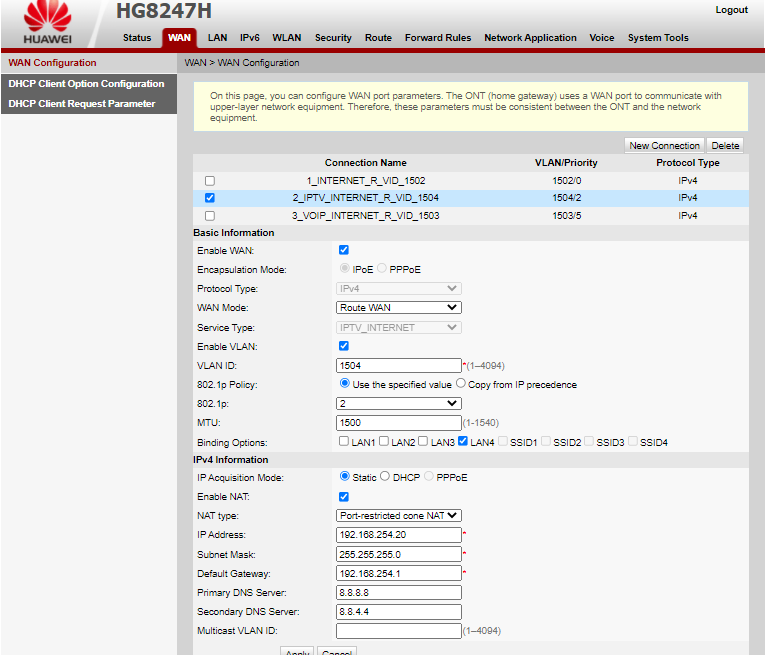
Task: Select DHCP Client Request Parameter menu item
Action: click(x=82, y=104)
